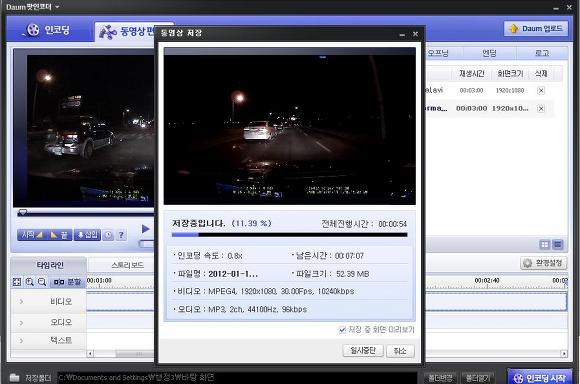Screen dimensions: 580x384
Task: Click the 00:02:40 mark on the timeline ruler
Action: [487, 280]
